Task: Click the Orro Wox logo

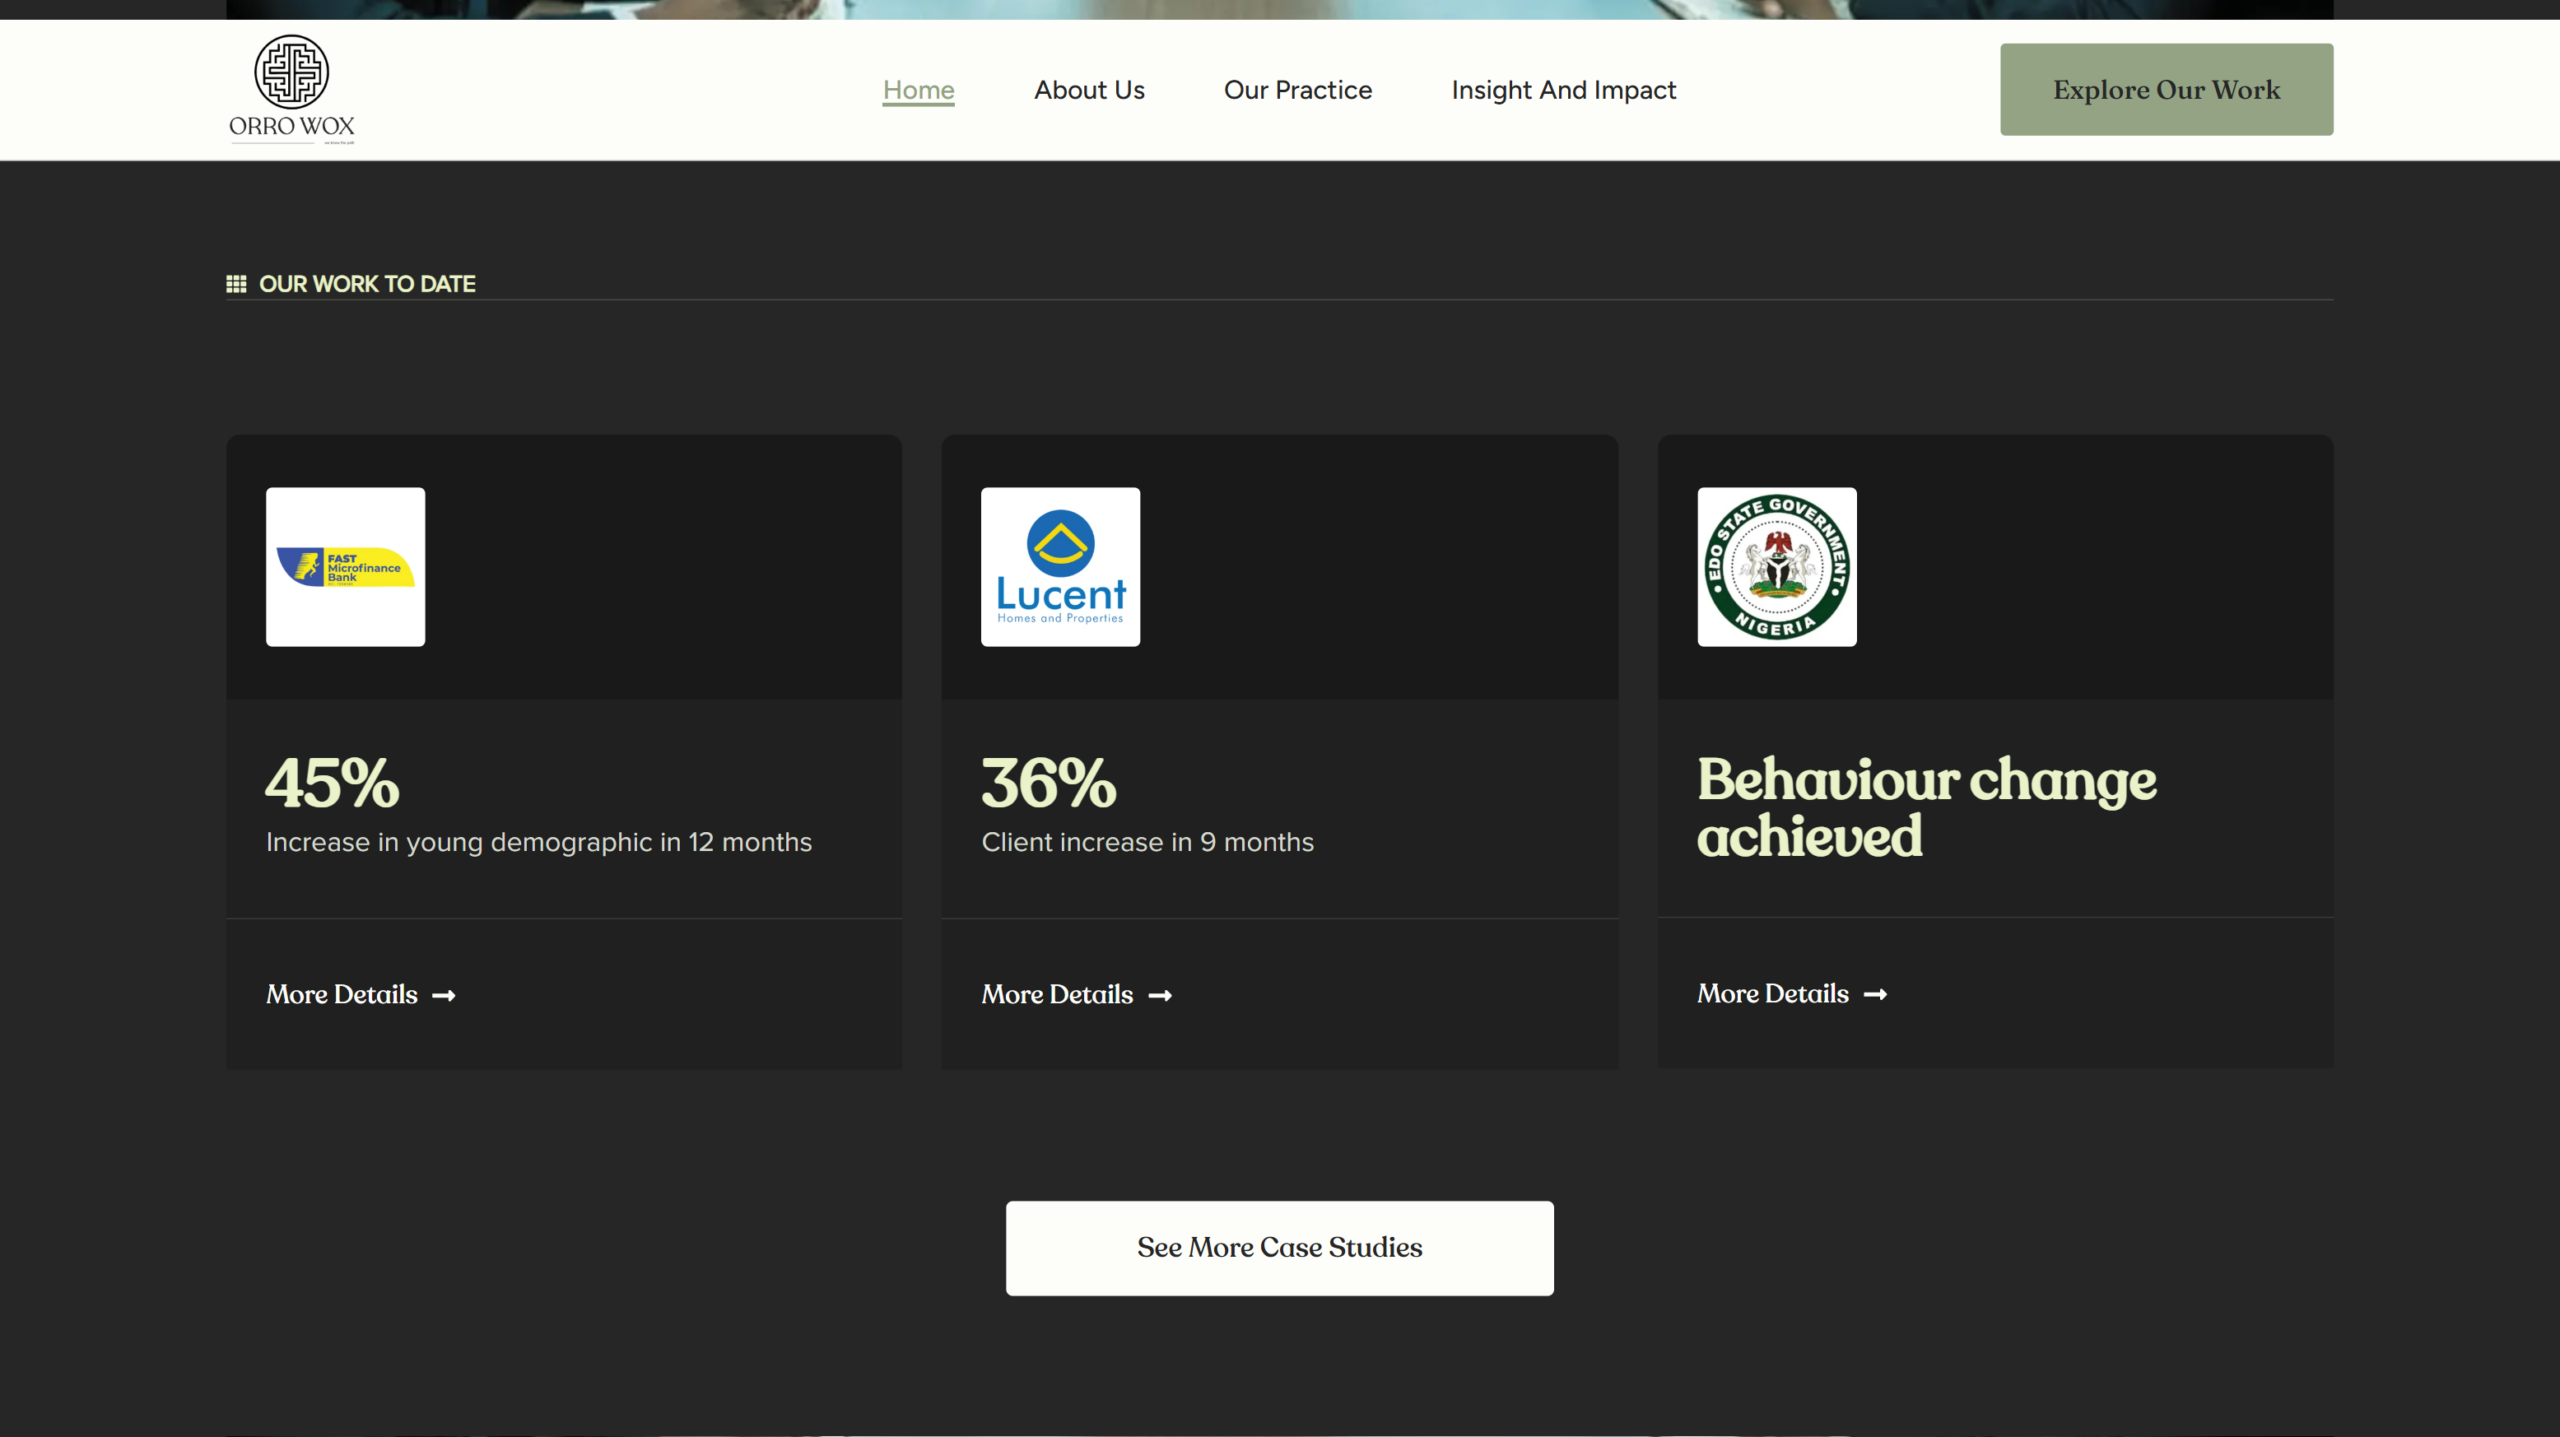Action: click(x=291, y=89)
